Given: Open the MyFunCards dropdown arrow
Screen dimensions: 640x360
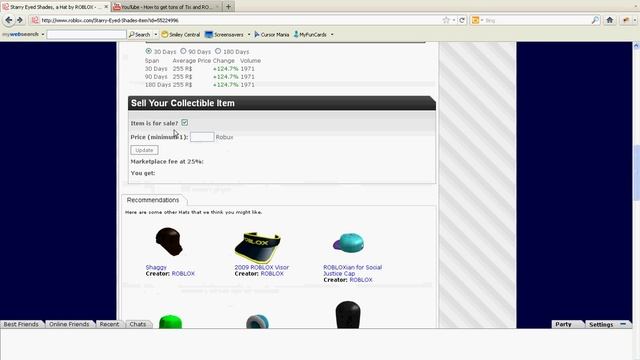Looking at the screenshot, I should 332,35.
